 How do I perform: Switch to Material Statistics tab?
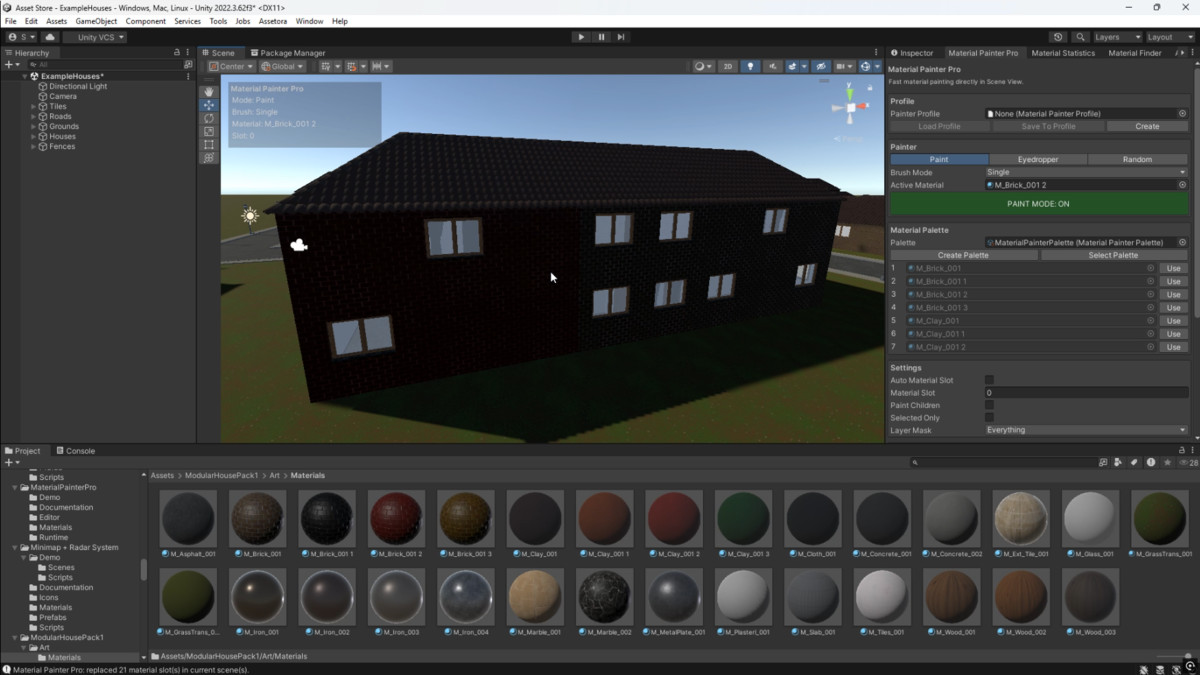pos(1063,53)
